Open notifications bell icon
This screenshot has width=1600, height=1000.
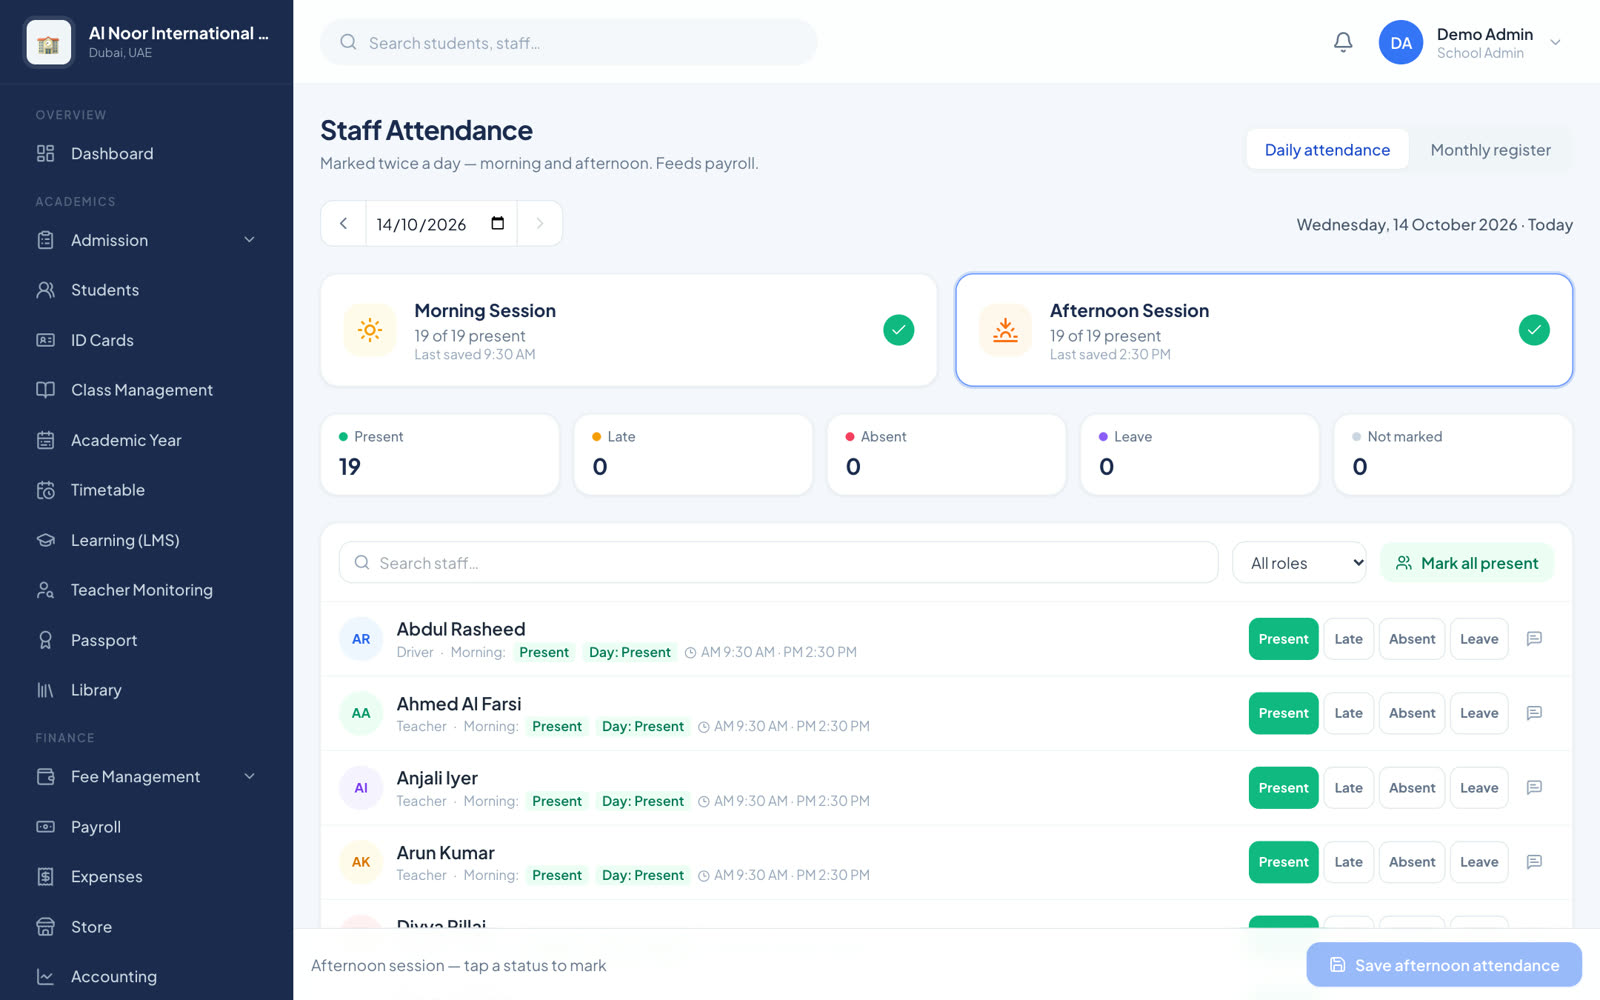[x=1343, y=42]
